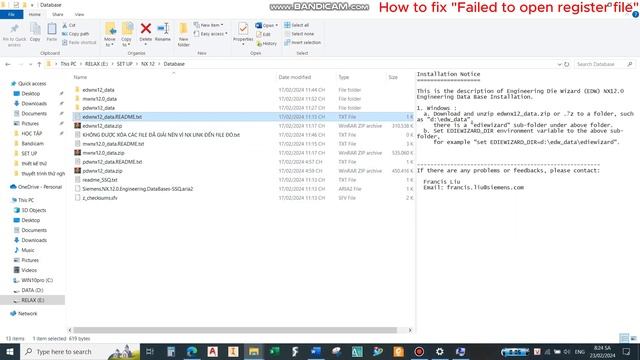Refresh the Database folder view
The height and width of the screenshot is (360, 640).
(567, 64)
